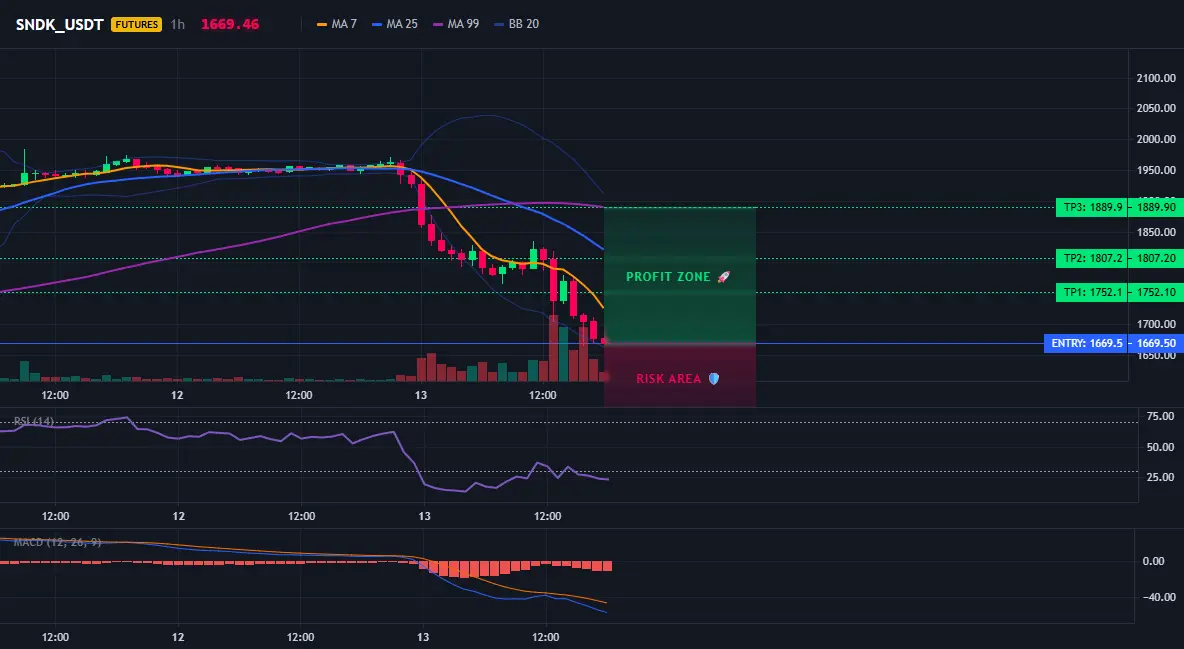This screenshot has width=1184, height=649.
Task: Click the PROFIT ZONE text
Action: pos(668,277)
